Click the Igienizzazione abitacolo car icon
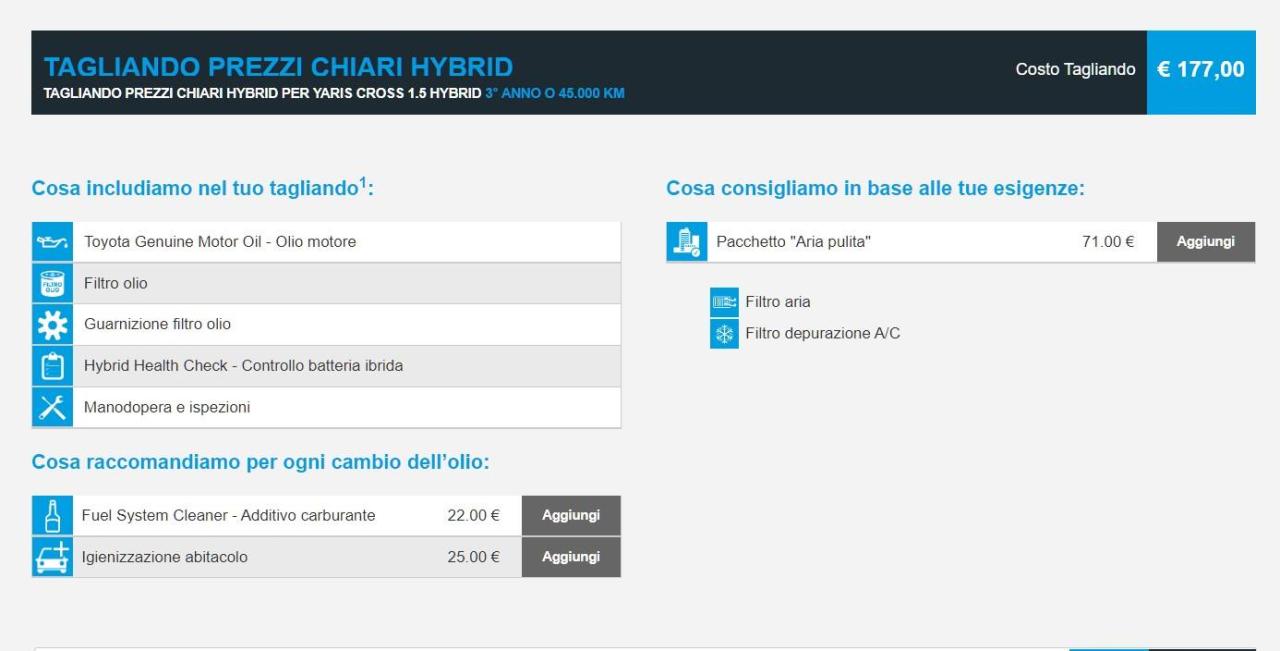 [x=52, y=557]
